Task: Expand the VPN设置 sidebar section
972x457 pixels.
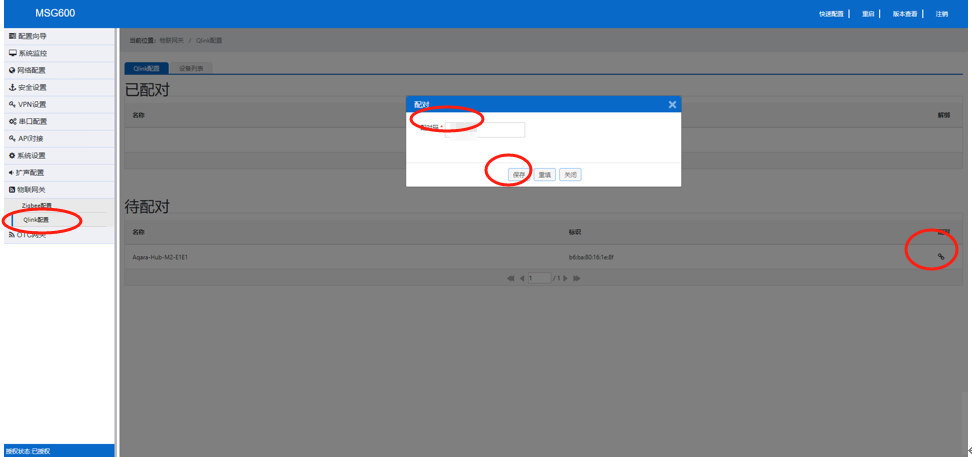Action: tap(32, 104)
